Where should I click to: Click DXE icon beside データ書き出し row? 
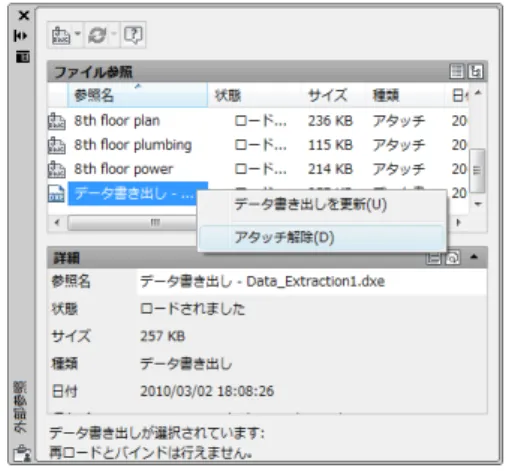click(57, 193)
